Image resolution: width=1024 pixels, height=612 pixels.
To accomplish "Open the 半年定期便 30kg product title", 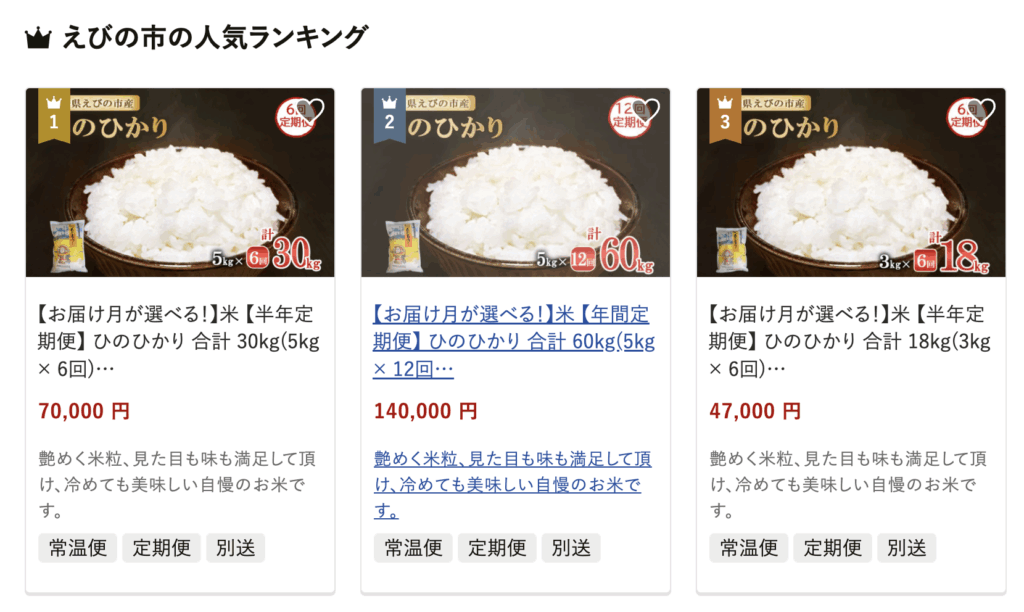I will click(179, 342).
